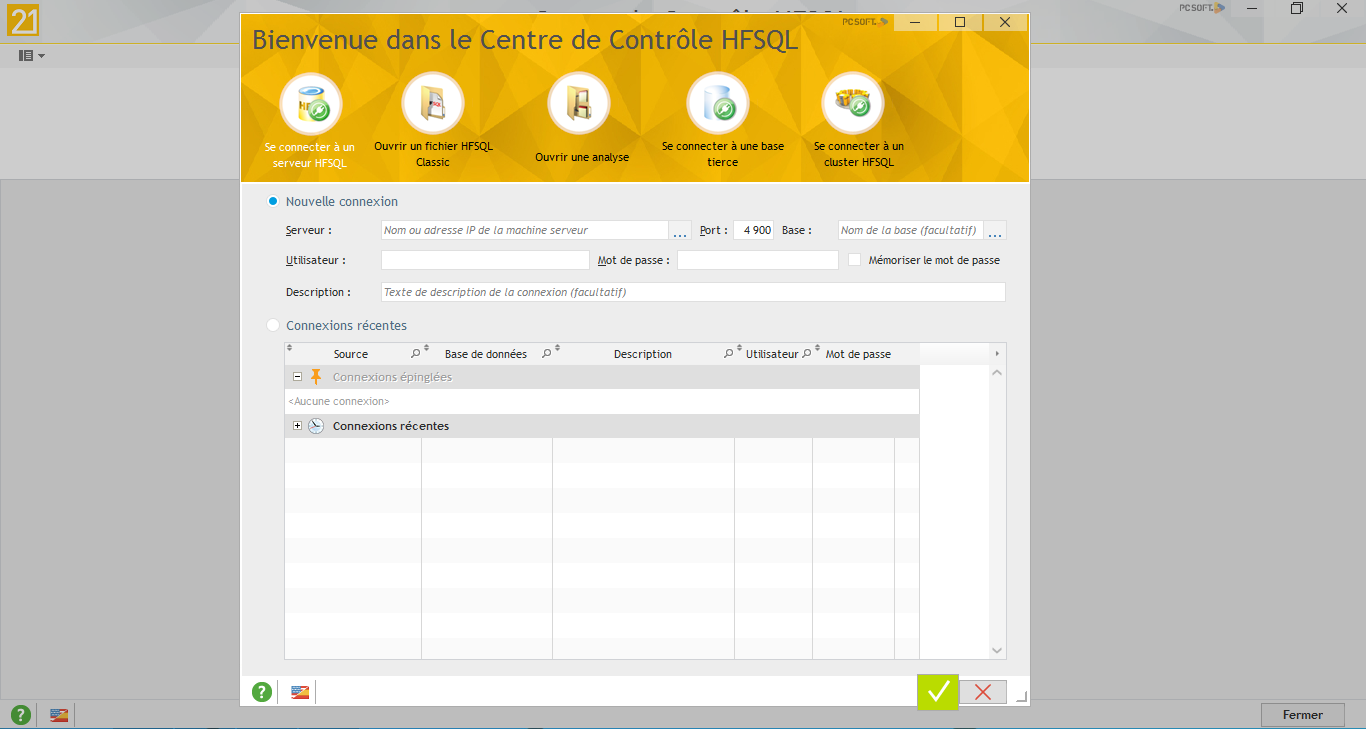This screenshot has width=1366, height=729.
Task: Click the magnifier icon in the Source column
Action: tap(416, 354)
